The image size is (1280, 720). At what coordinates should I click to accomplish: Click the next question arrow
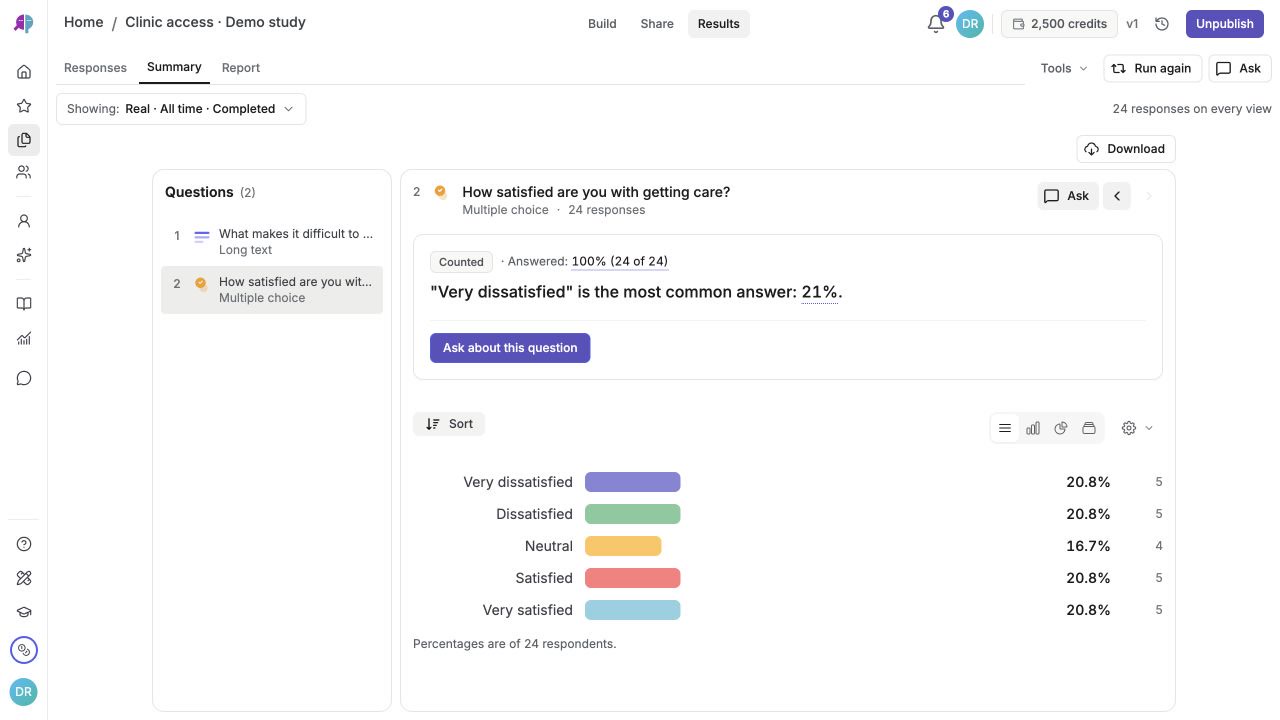1149,196
